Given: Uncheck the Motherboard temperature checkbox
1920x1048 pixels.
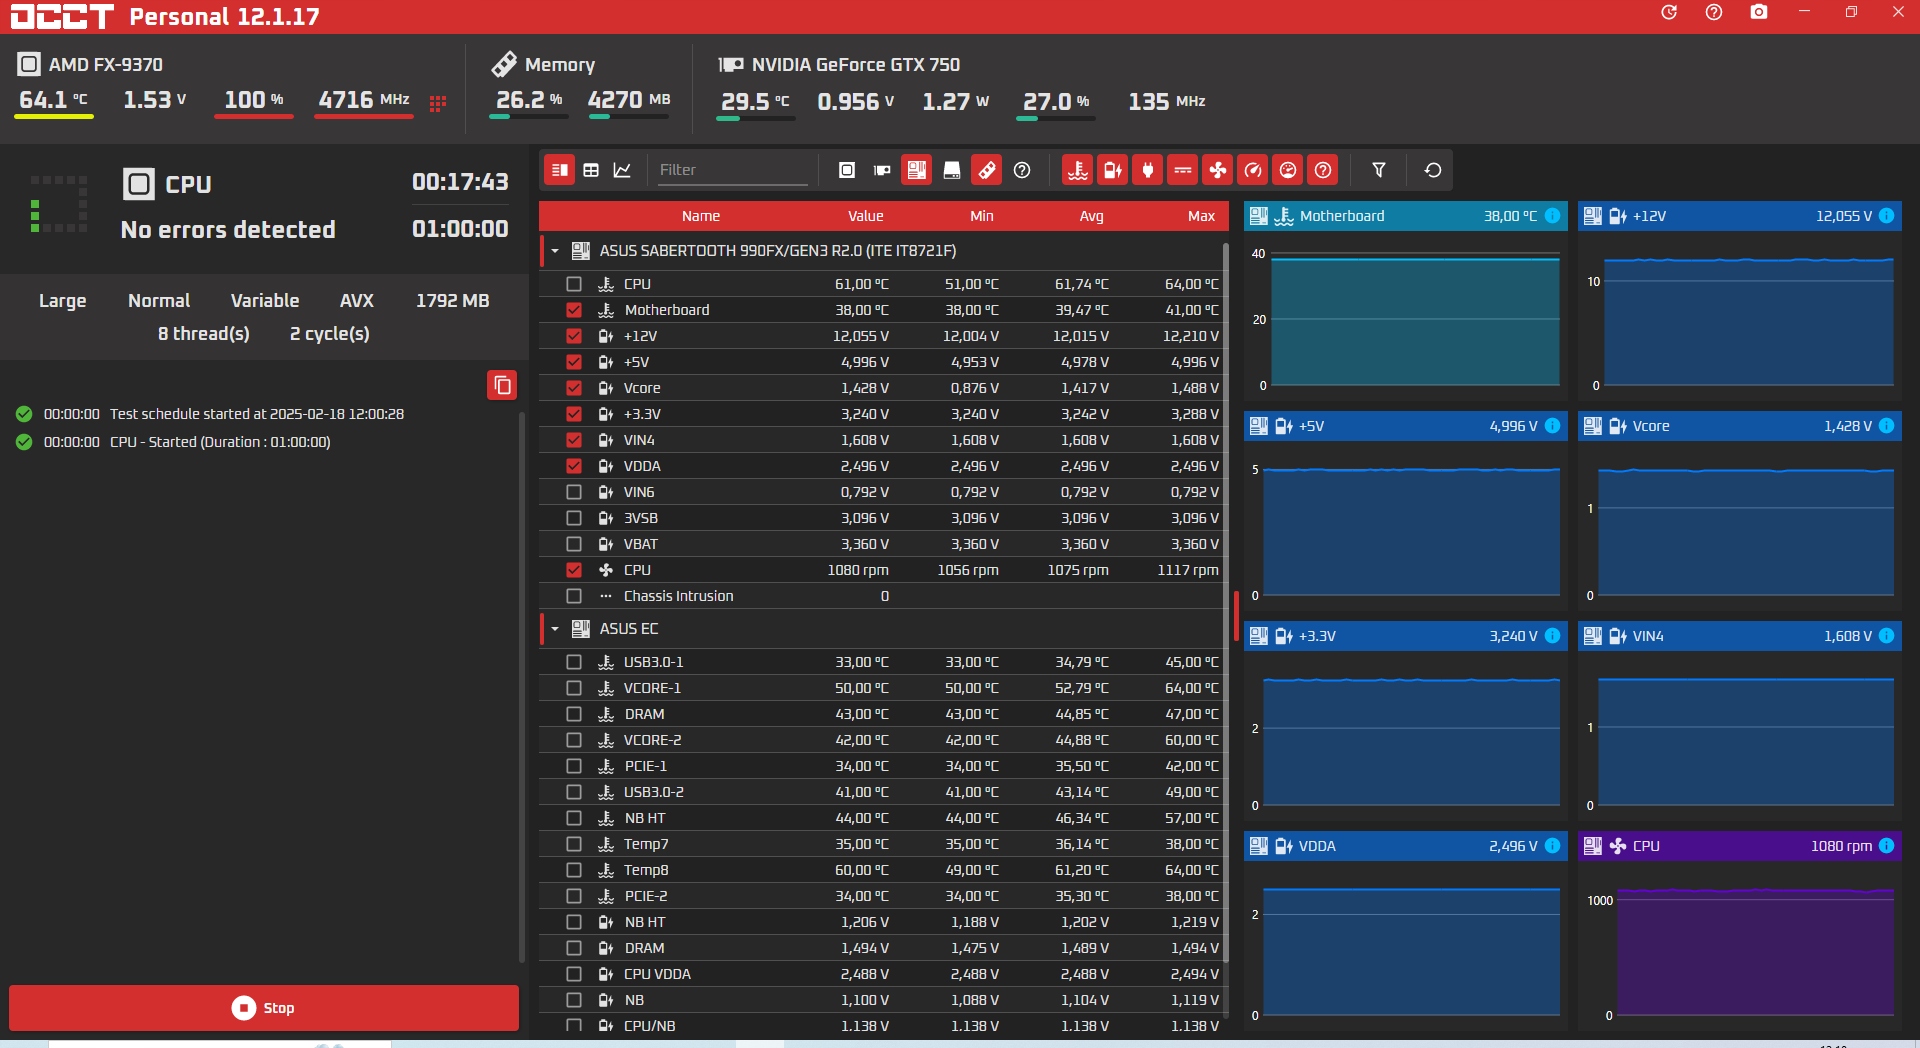Looking at the screenshot, I should click(x=574, y=310).
